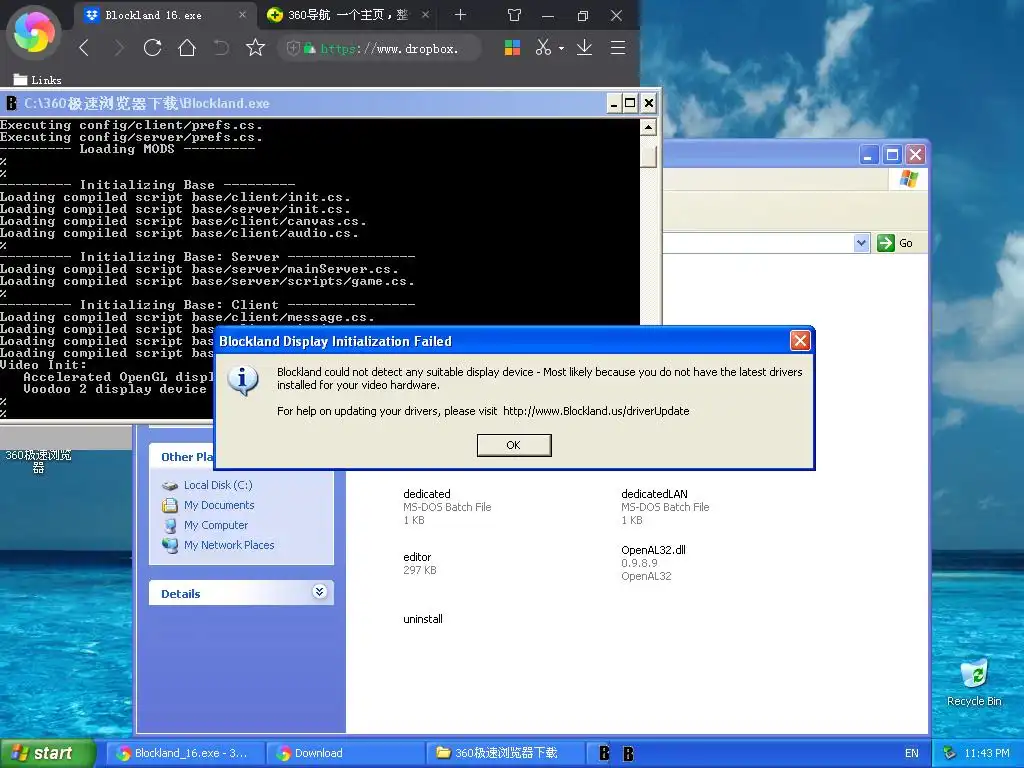Viewport: 1024px width, 768px height.
Task: Minimize the Explorer window
Action: tap(868, 155)
